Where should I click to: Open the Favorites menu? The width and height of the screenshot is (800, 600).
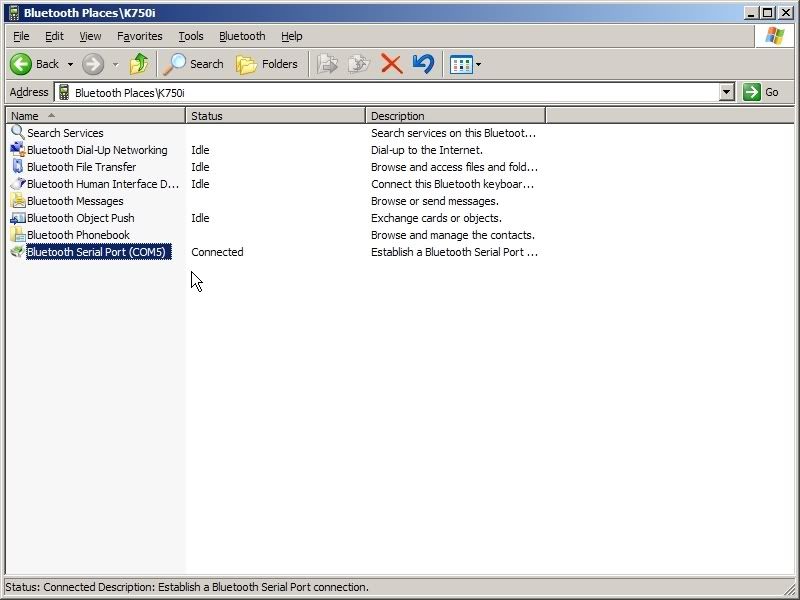coord(139,36)
